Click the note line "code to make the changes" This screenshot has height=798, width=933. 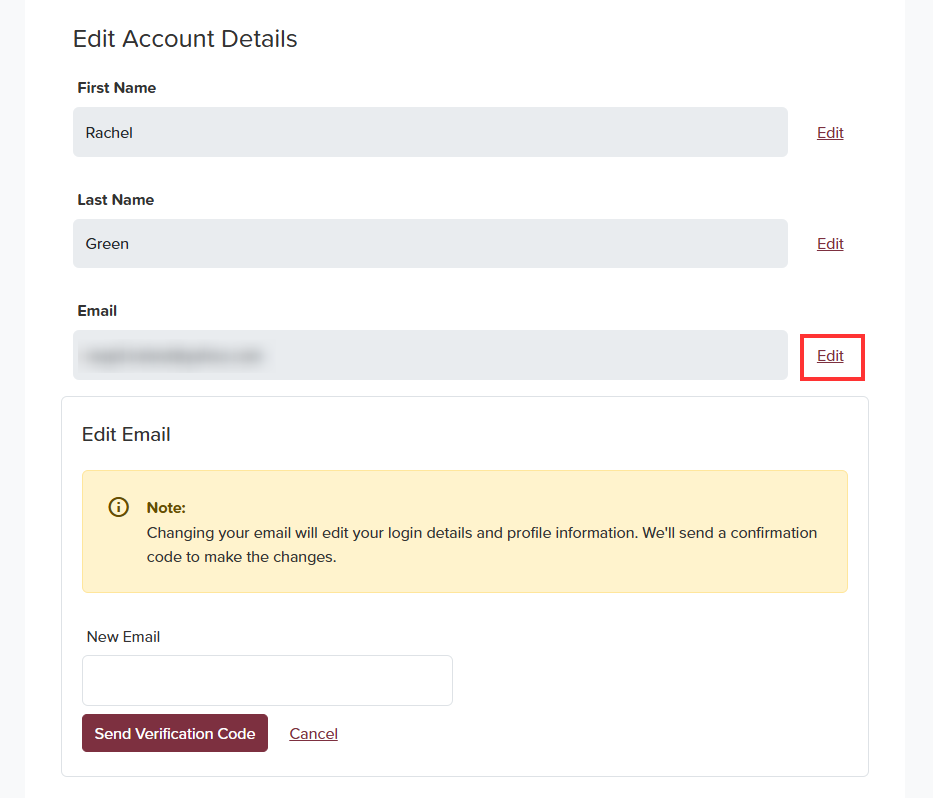tap(241, 557)
